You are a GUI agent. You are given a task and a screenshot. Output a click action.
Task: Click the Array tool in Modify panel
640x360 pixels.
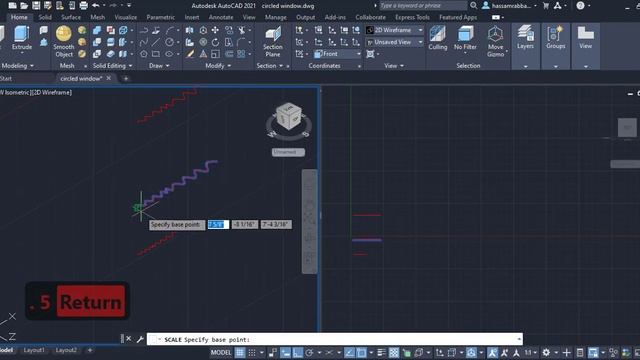tap(241, 54)
